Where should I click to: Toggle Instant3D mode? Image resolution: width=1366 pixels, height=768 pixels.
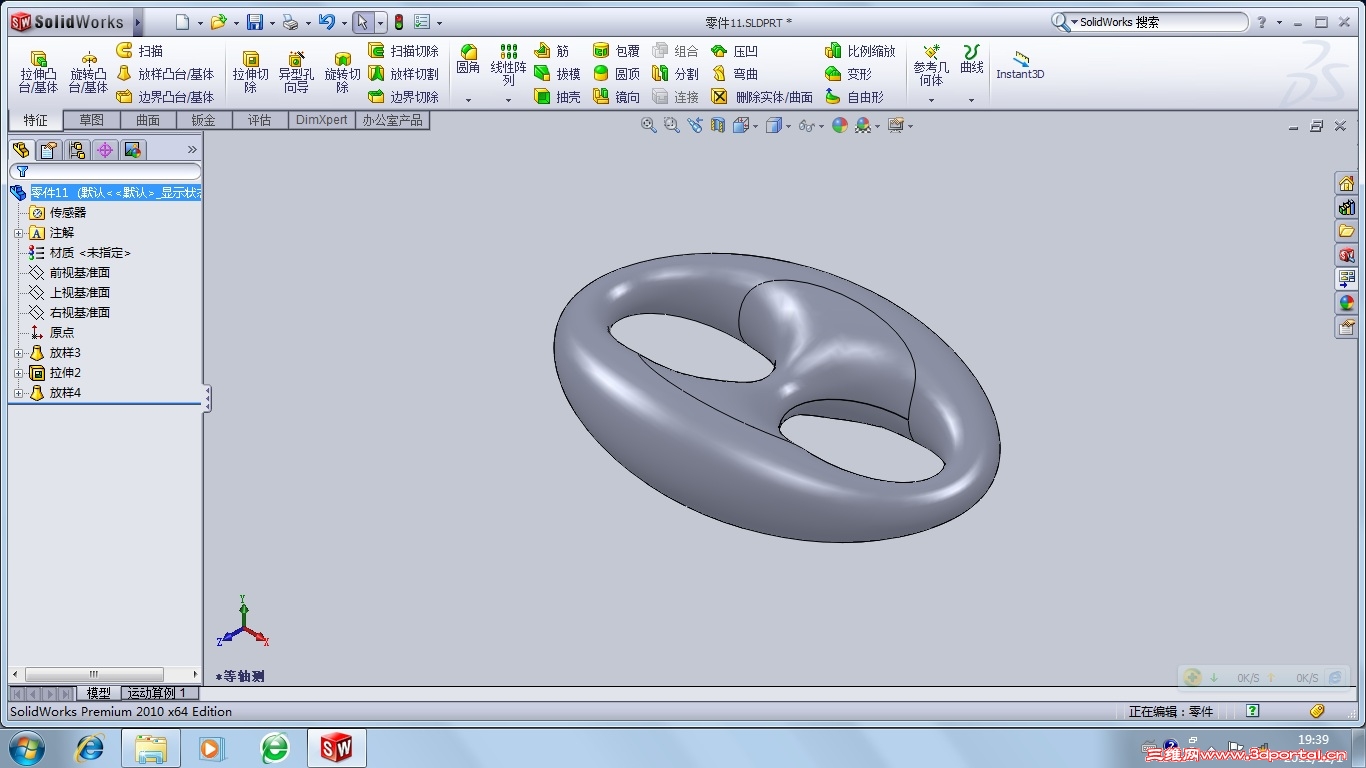coord(1020,65)
